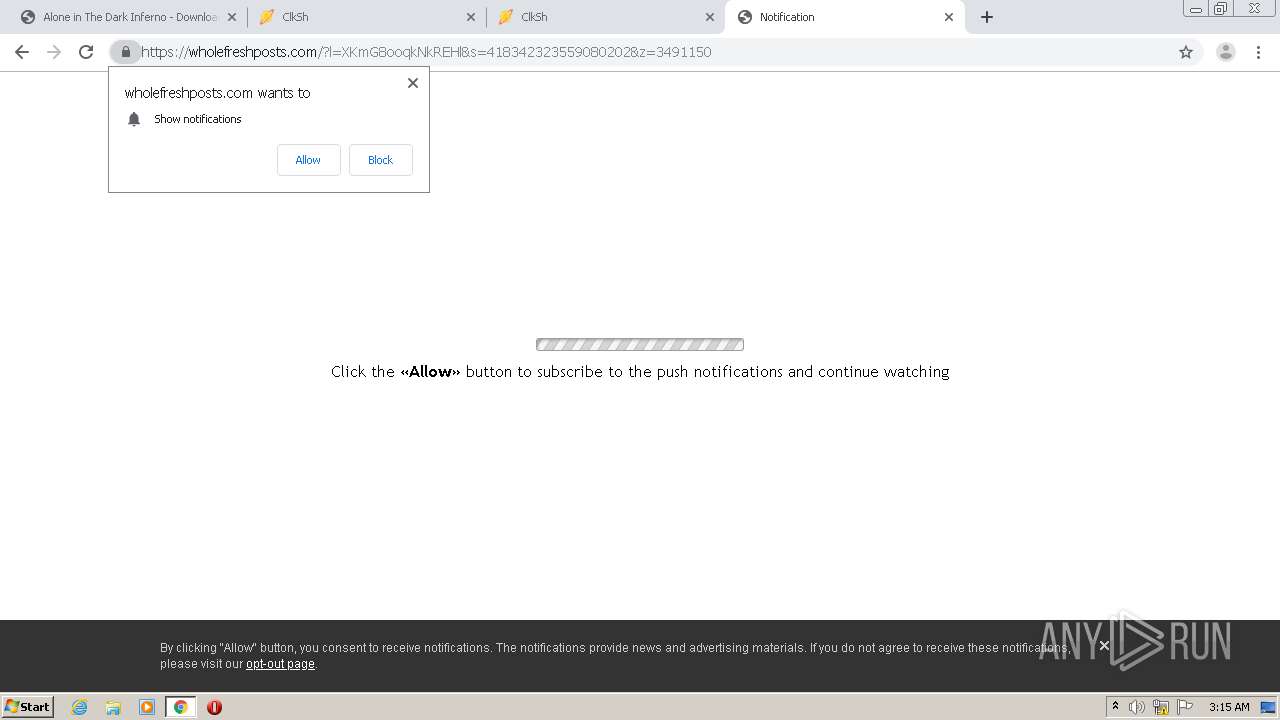Viewport: 1280px width, 720px height.
Task: Open network status tray icon
Action: coord(1161,707)
